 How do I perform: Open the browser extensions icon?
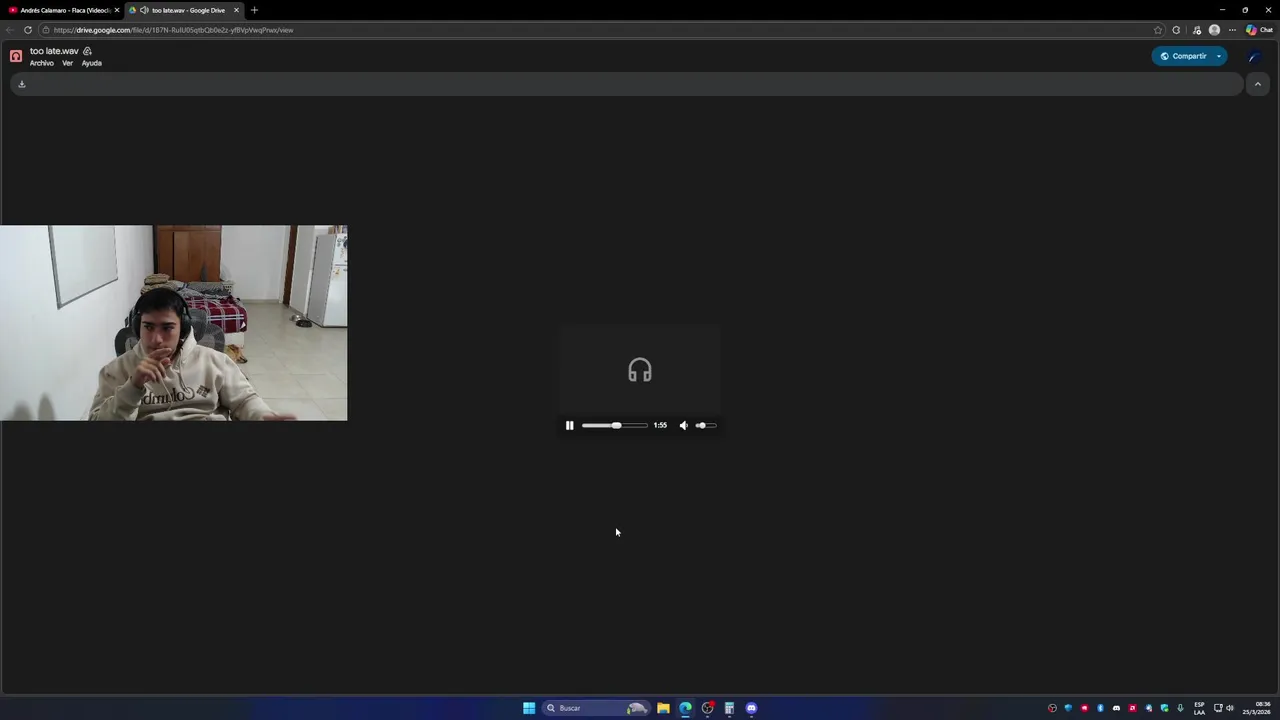coord(1176,30)
